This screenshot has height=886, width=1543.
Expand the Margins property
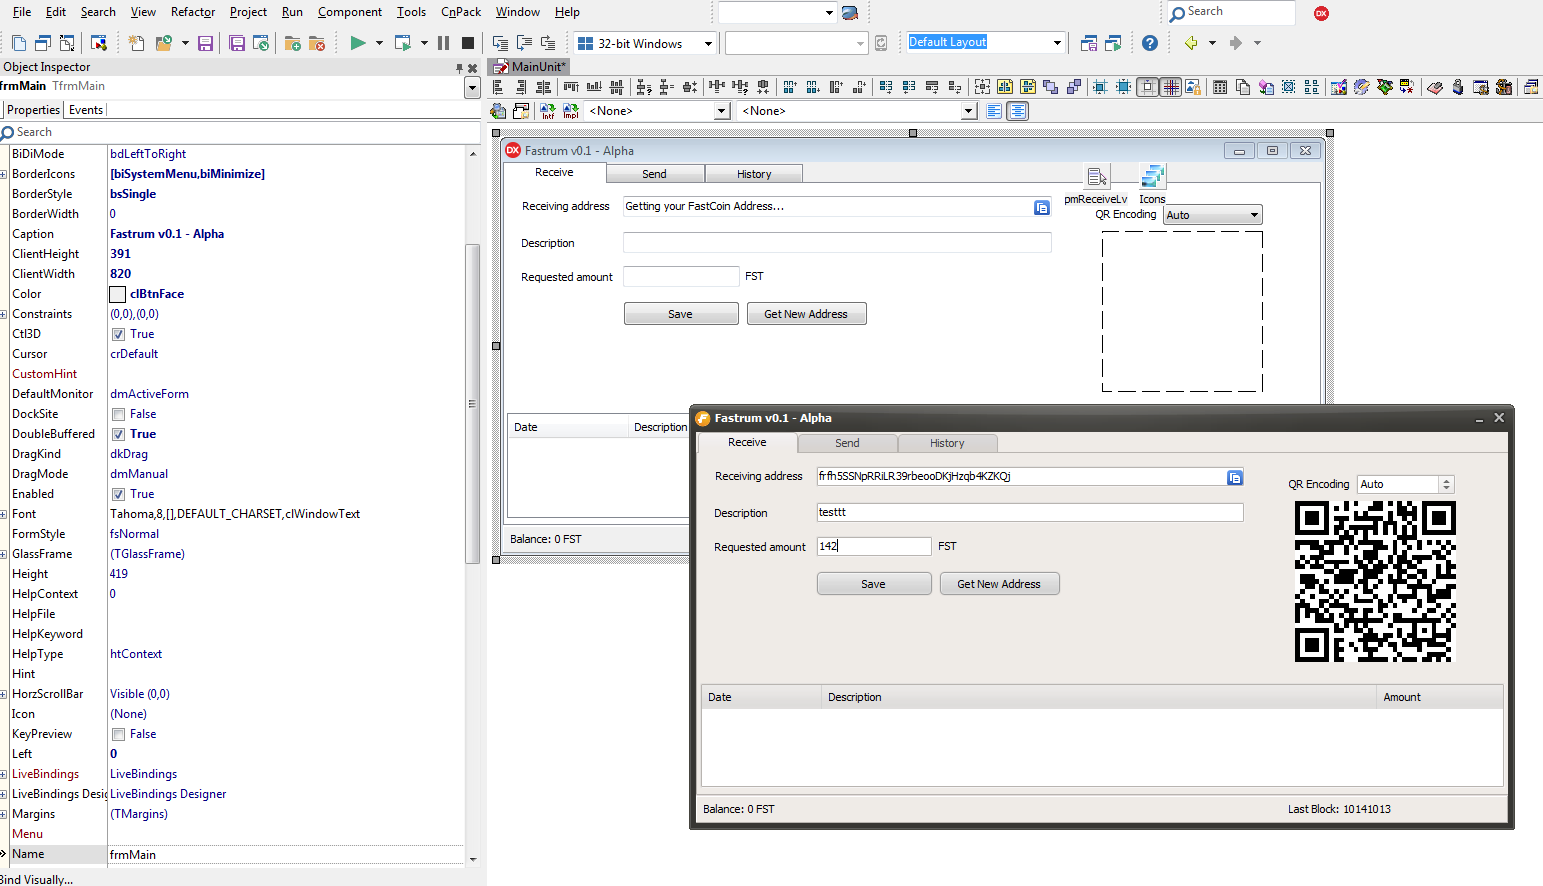[x=4, y=814]
